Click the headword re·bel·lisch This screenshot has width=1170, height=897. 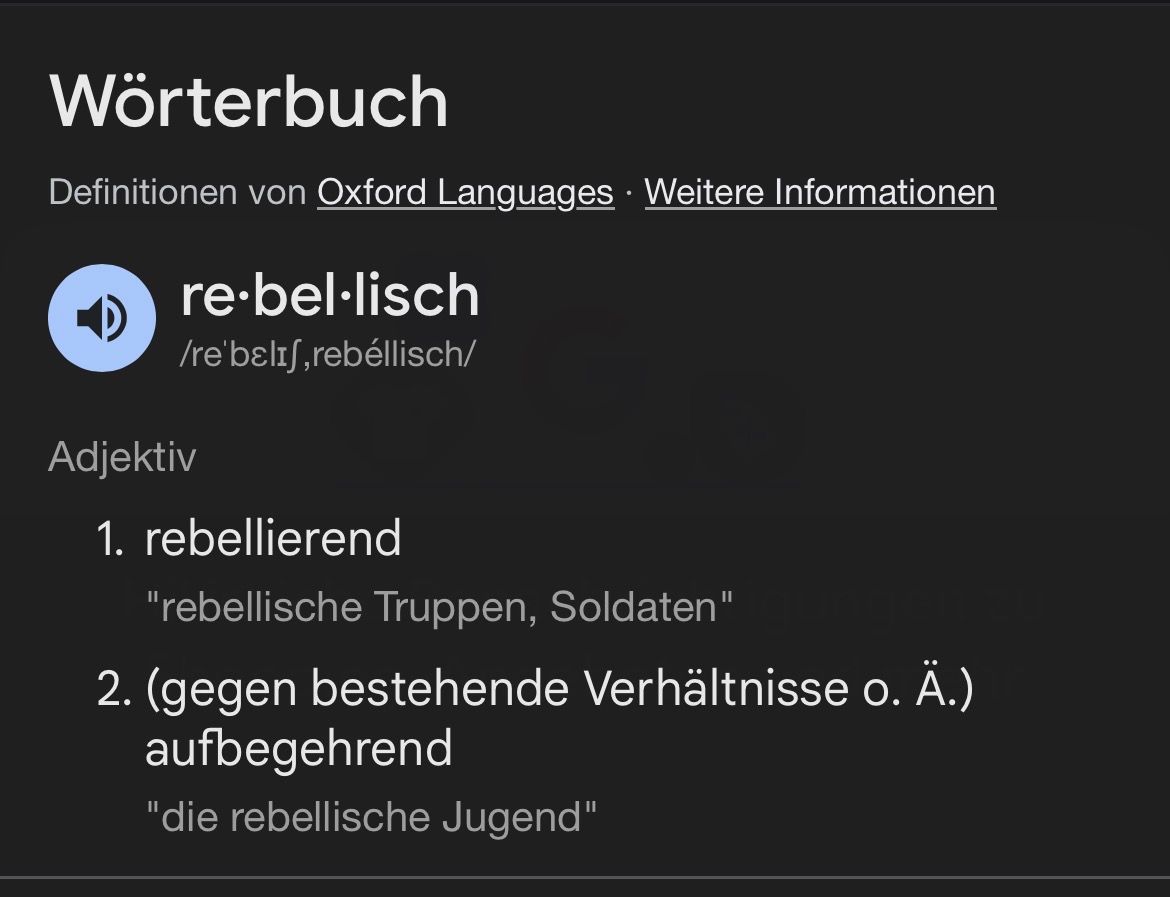coord(330,294)
